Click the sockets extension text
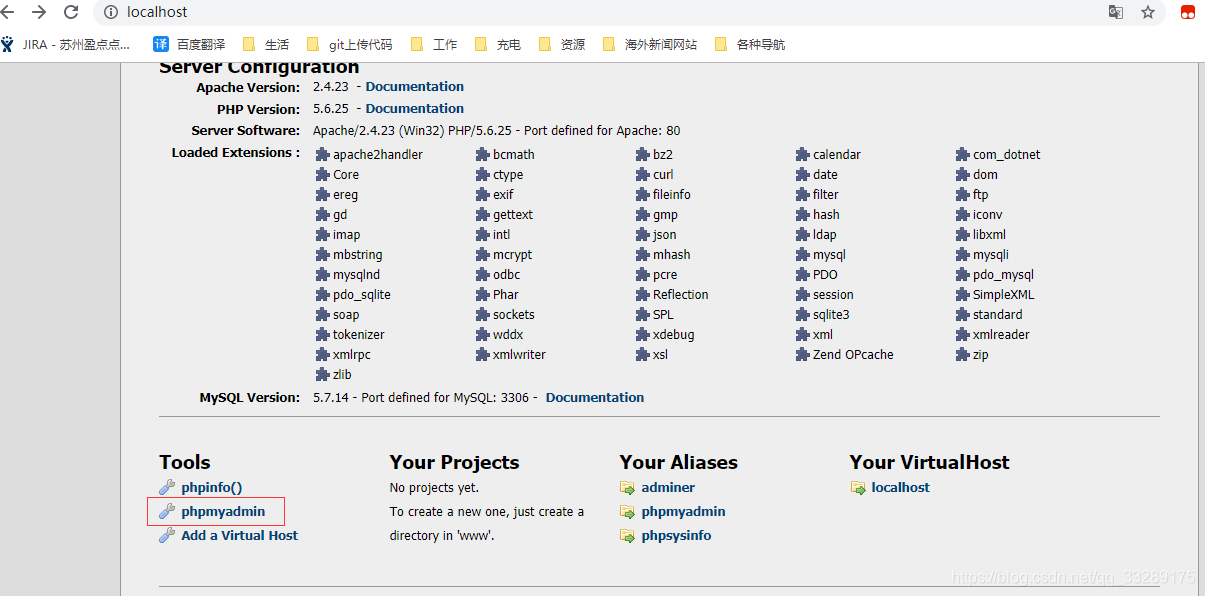This screenshot has height=596, width=1205. click(x=514, y=315)
